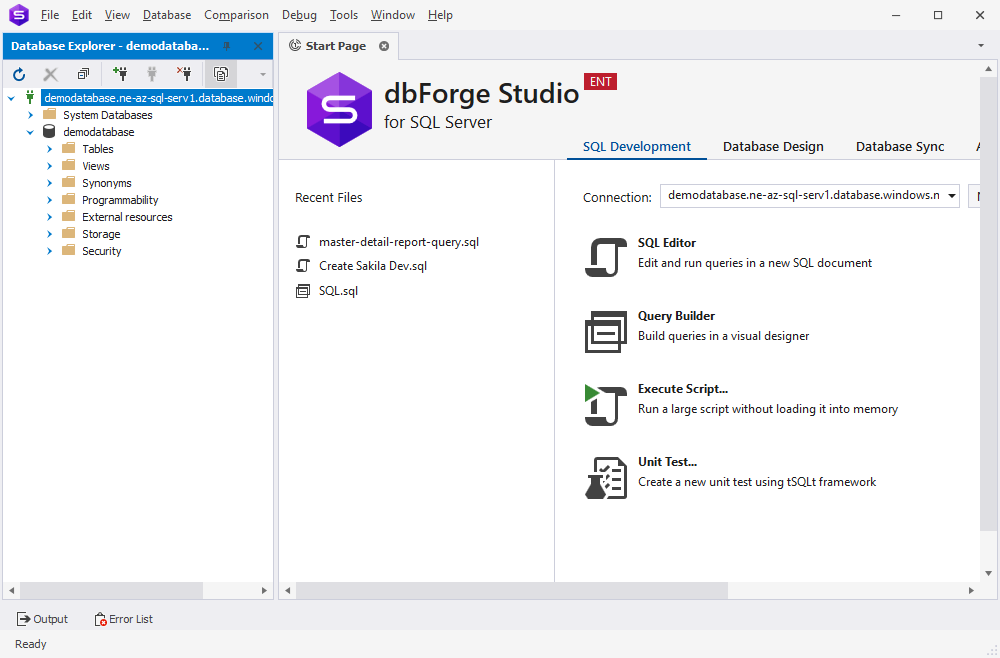Click the Unit Test flask icon
Viewport: 1000px width, 658px height.
(x=605, y=478)
